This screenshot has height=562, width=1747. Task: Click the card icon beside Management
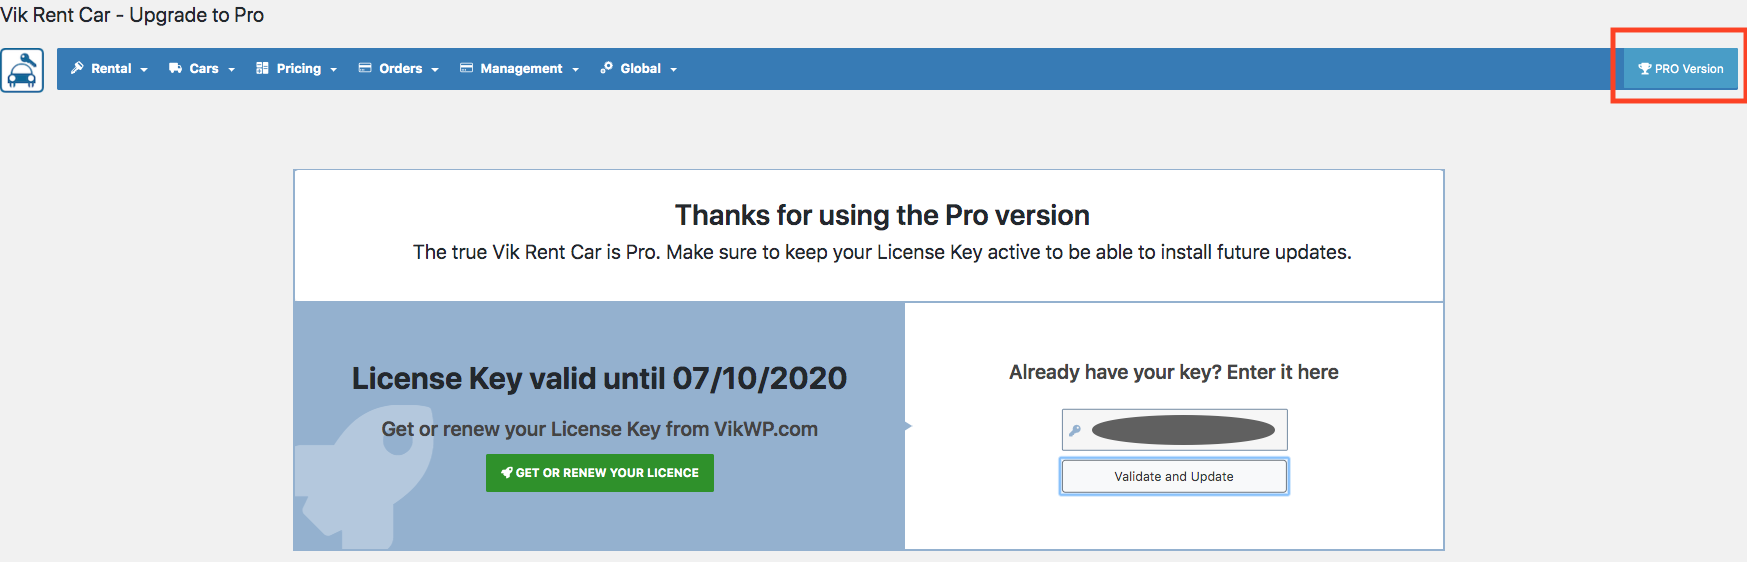pos(466,68)
